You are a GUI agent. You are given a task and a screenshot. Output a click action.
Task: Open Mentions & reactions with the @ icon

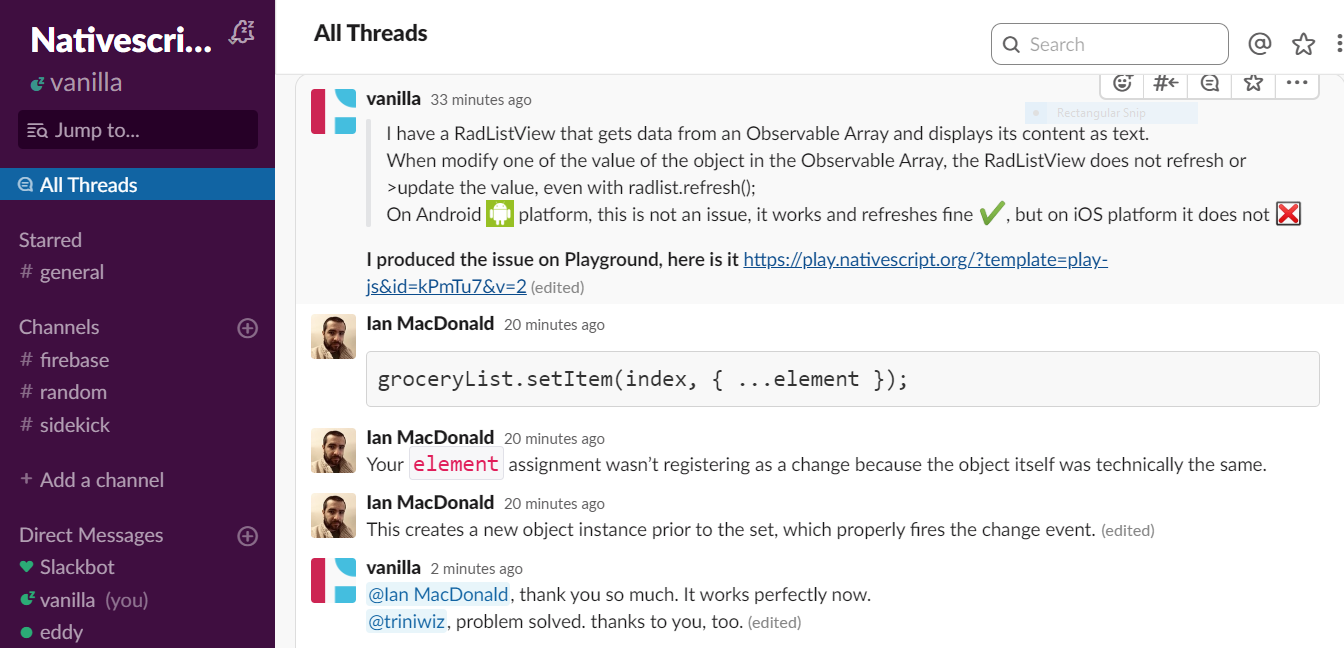1260,44
